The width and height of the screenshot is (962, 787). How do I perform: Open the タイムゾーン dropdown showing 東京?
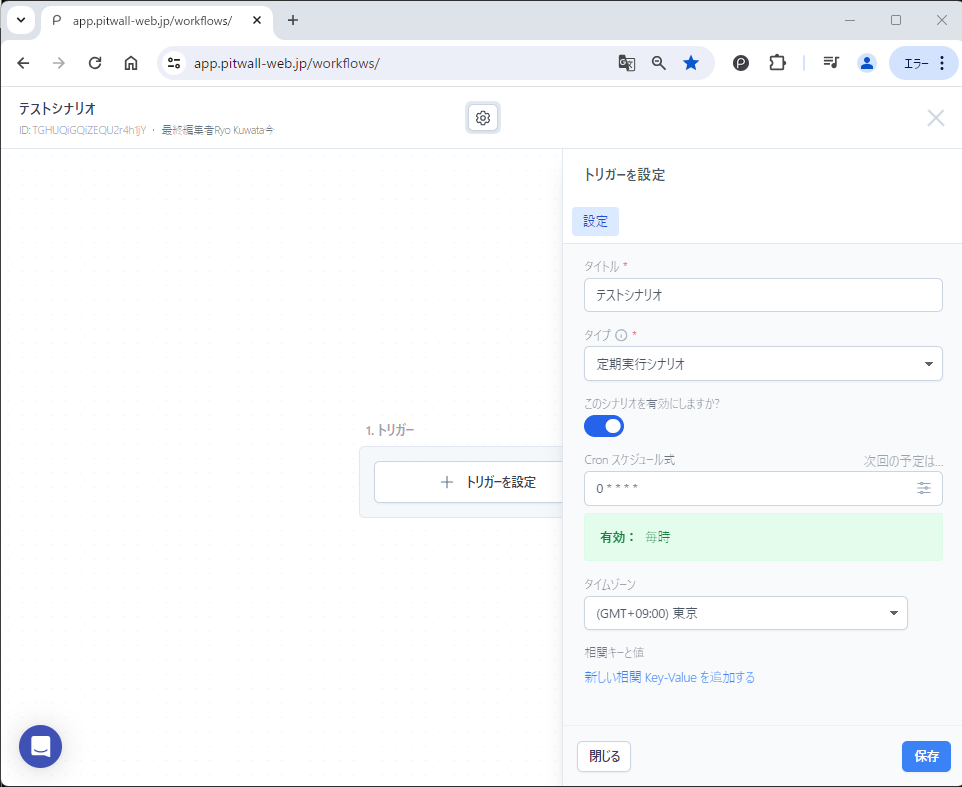pyautogui.click(x=745, y=613)
